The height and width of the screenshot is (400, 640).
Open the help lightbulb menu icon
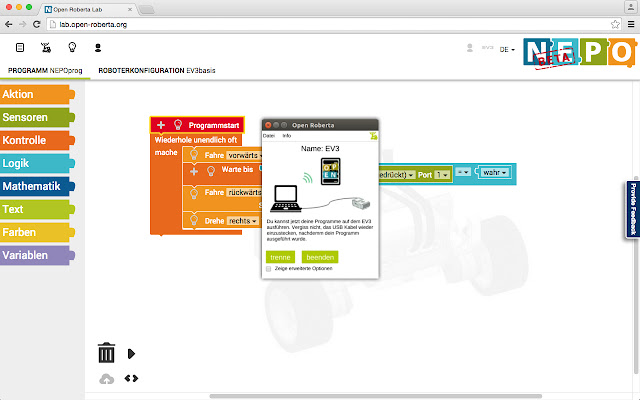pyautogui.click(x=72, y=47)
